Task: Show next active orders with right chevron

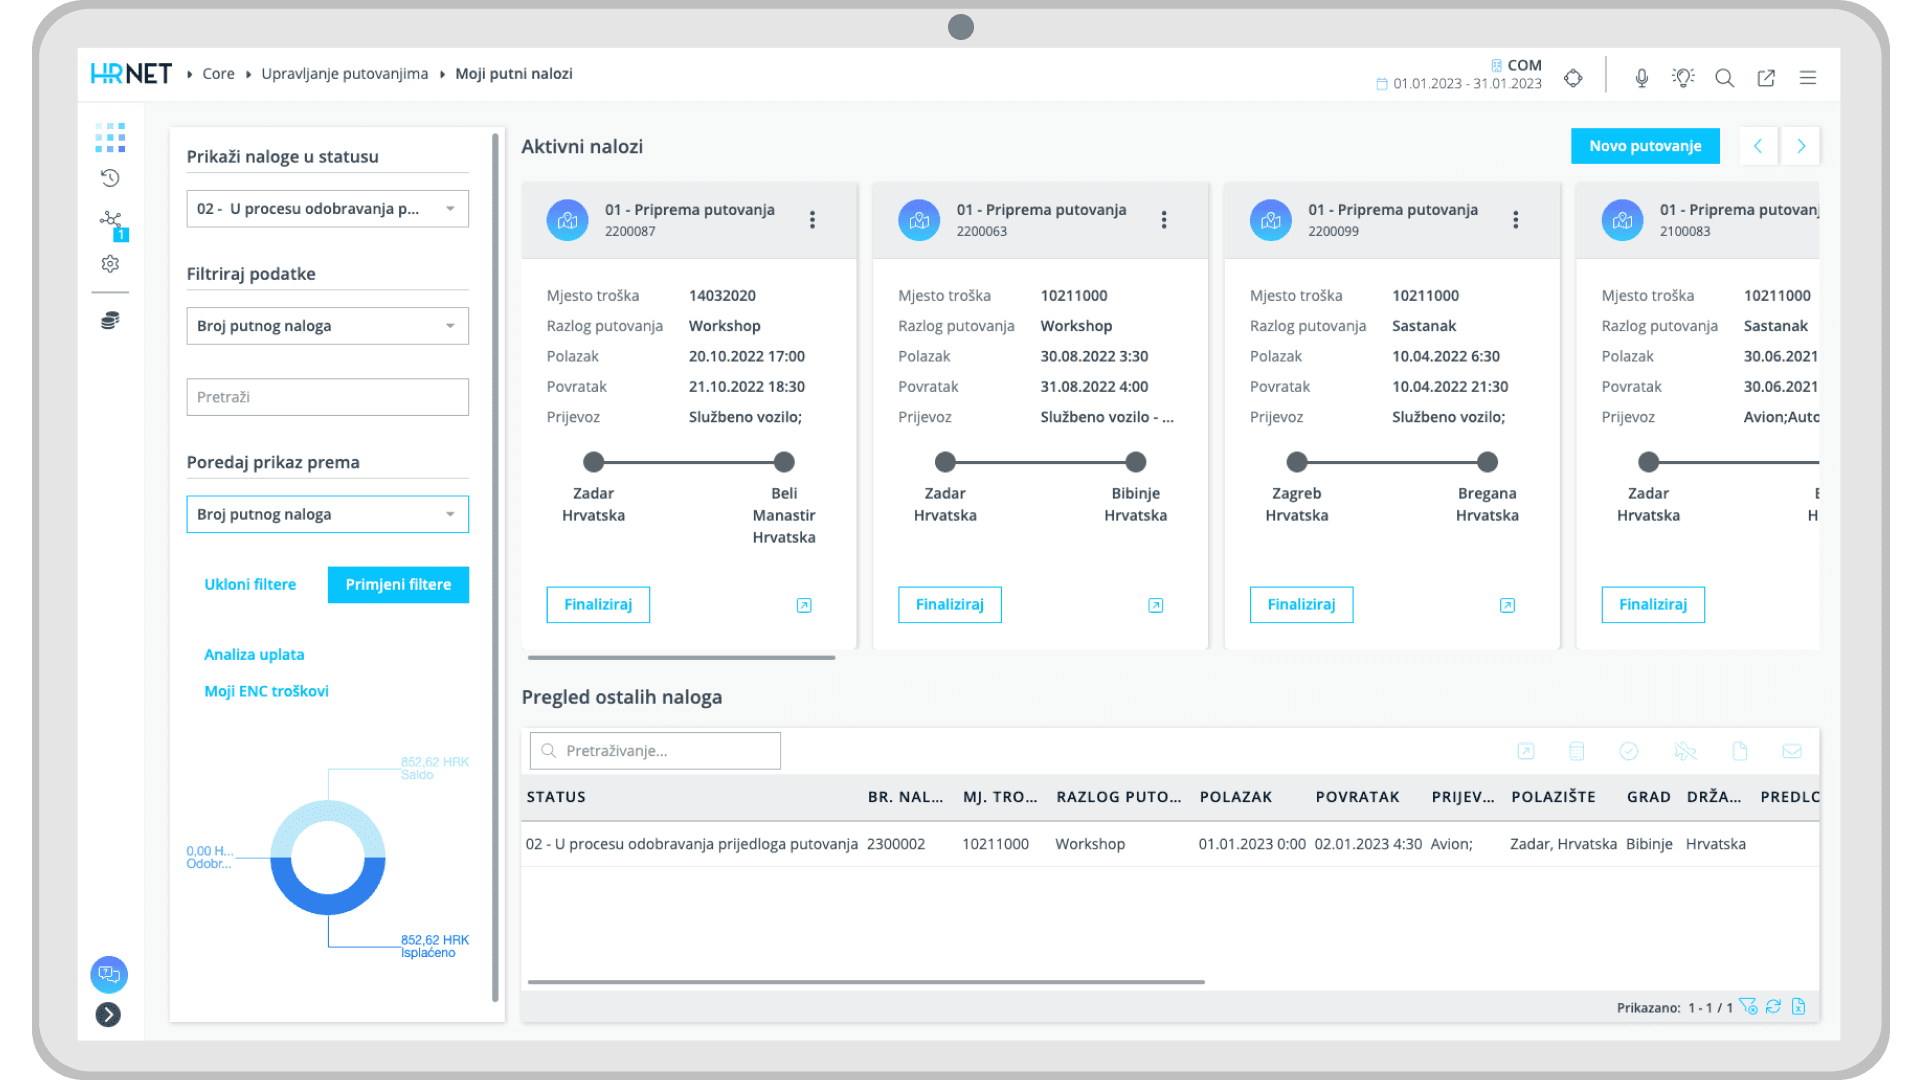Action: 1801,146
